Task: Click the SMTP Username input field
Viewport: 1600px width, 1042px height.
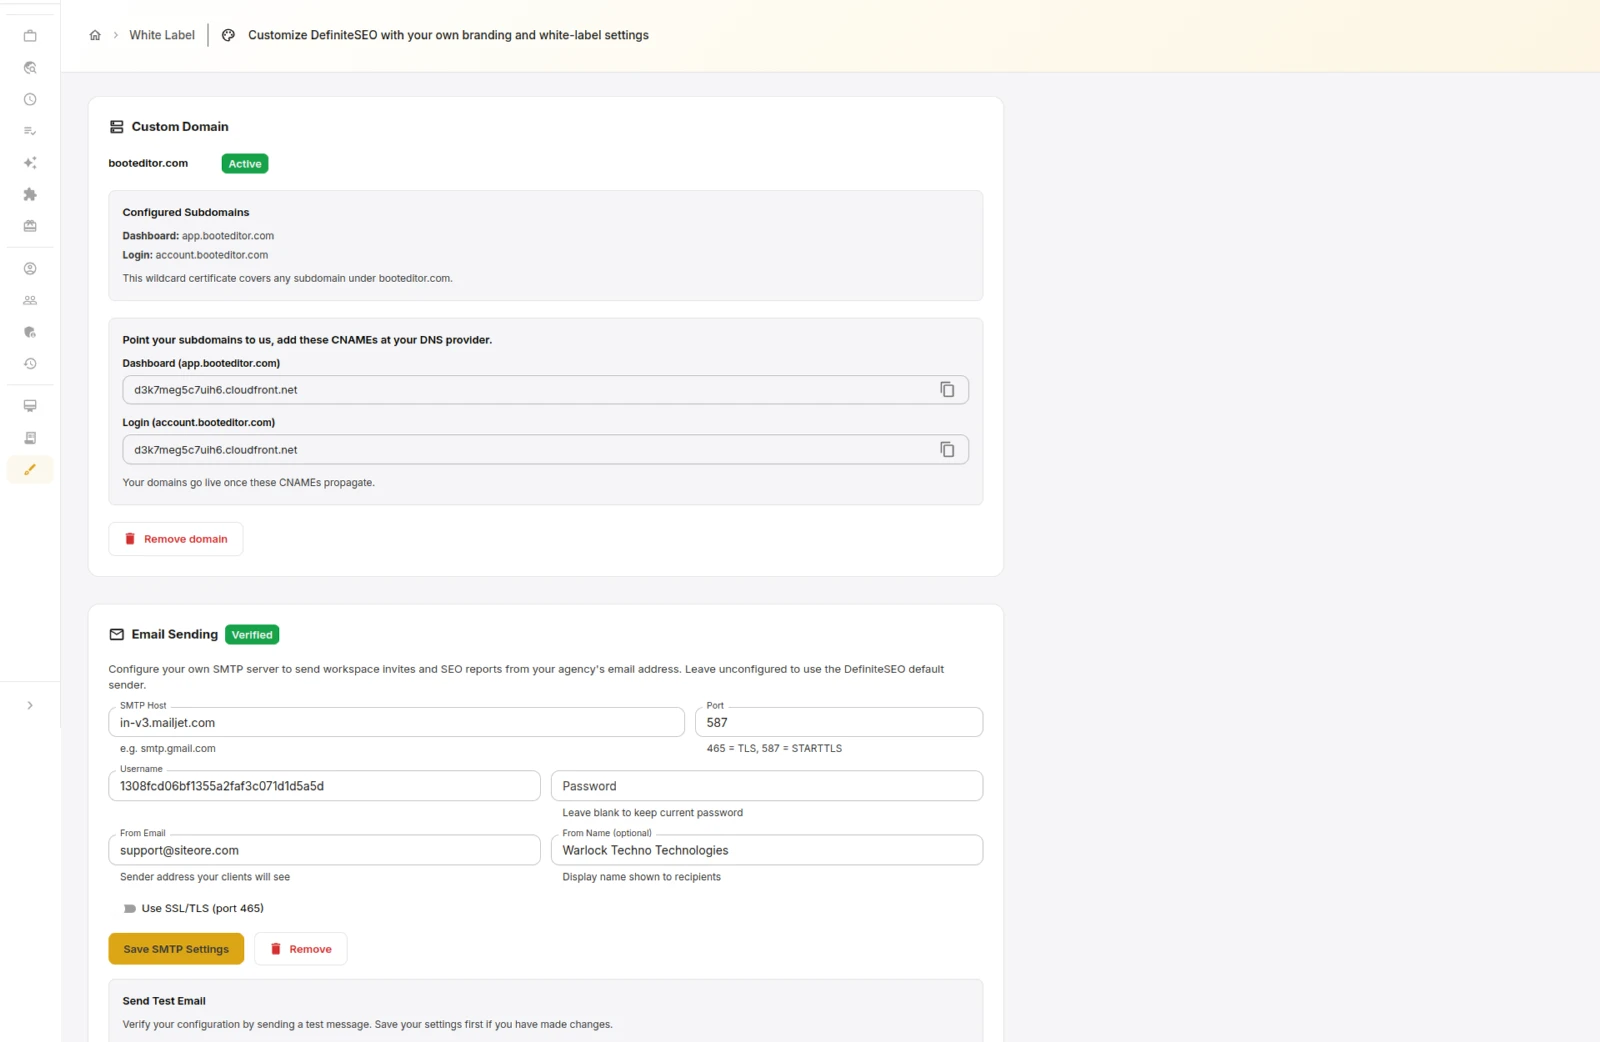Action: [x=324, y=786]
